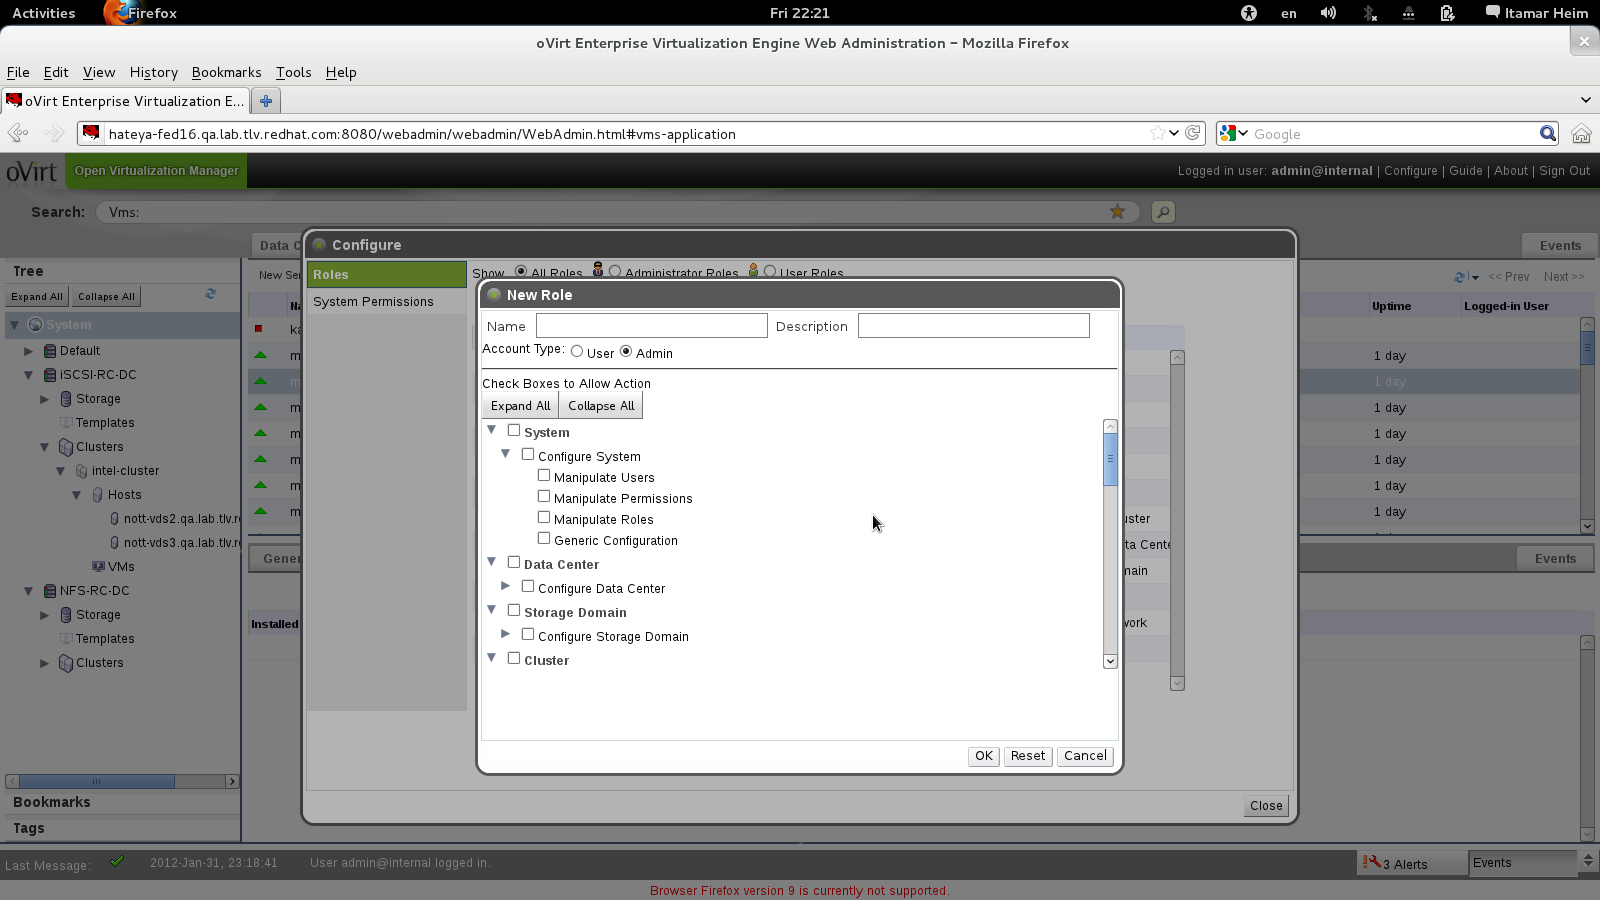Click the Google search engine icon

tap(1228, 133)
